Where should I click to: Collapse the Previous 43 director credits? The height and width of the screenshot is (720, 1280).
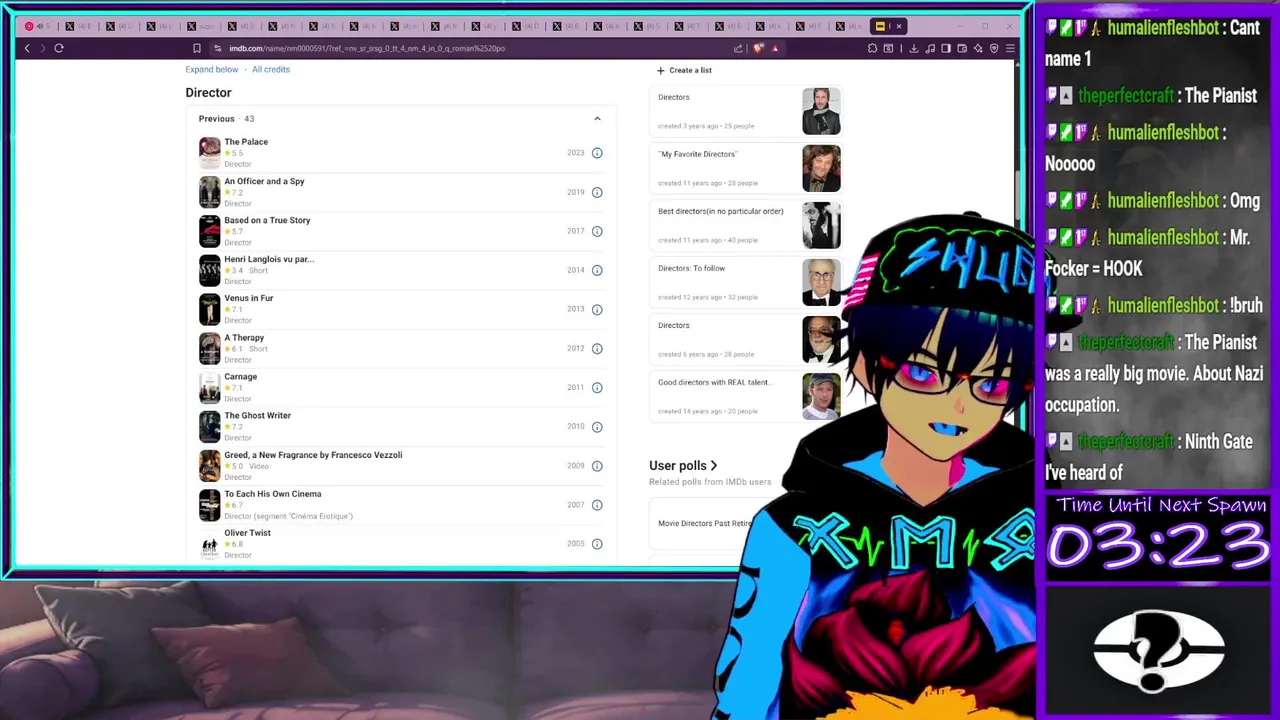tap(597, 119)
